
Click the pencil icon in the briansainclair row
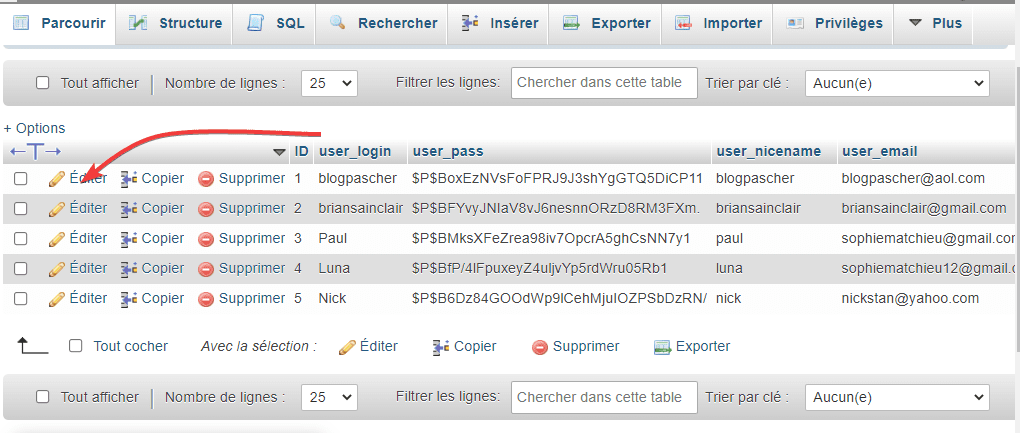[57, 209]
